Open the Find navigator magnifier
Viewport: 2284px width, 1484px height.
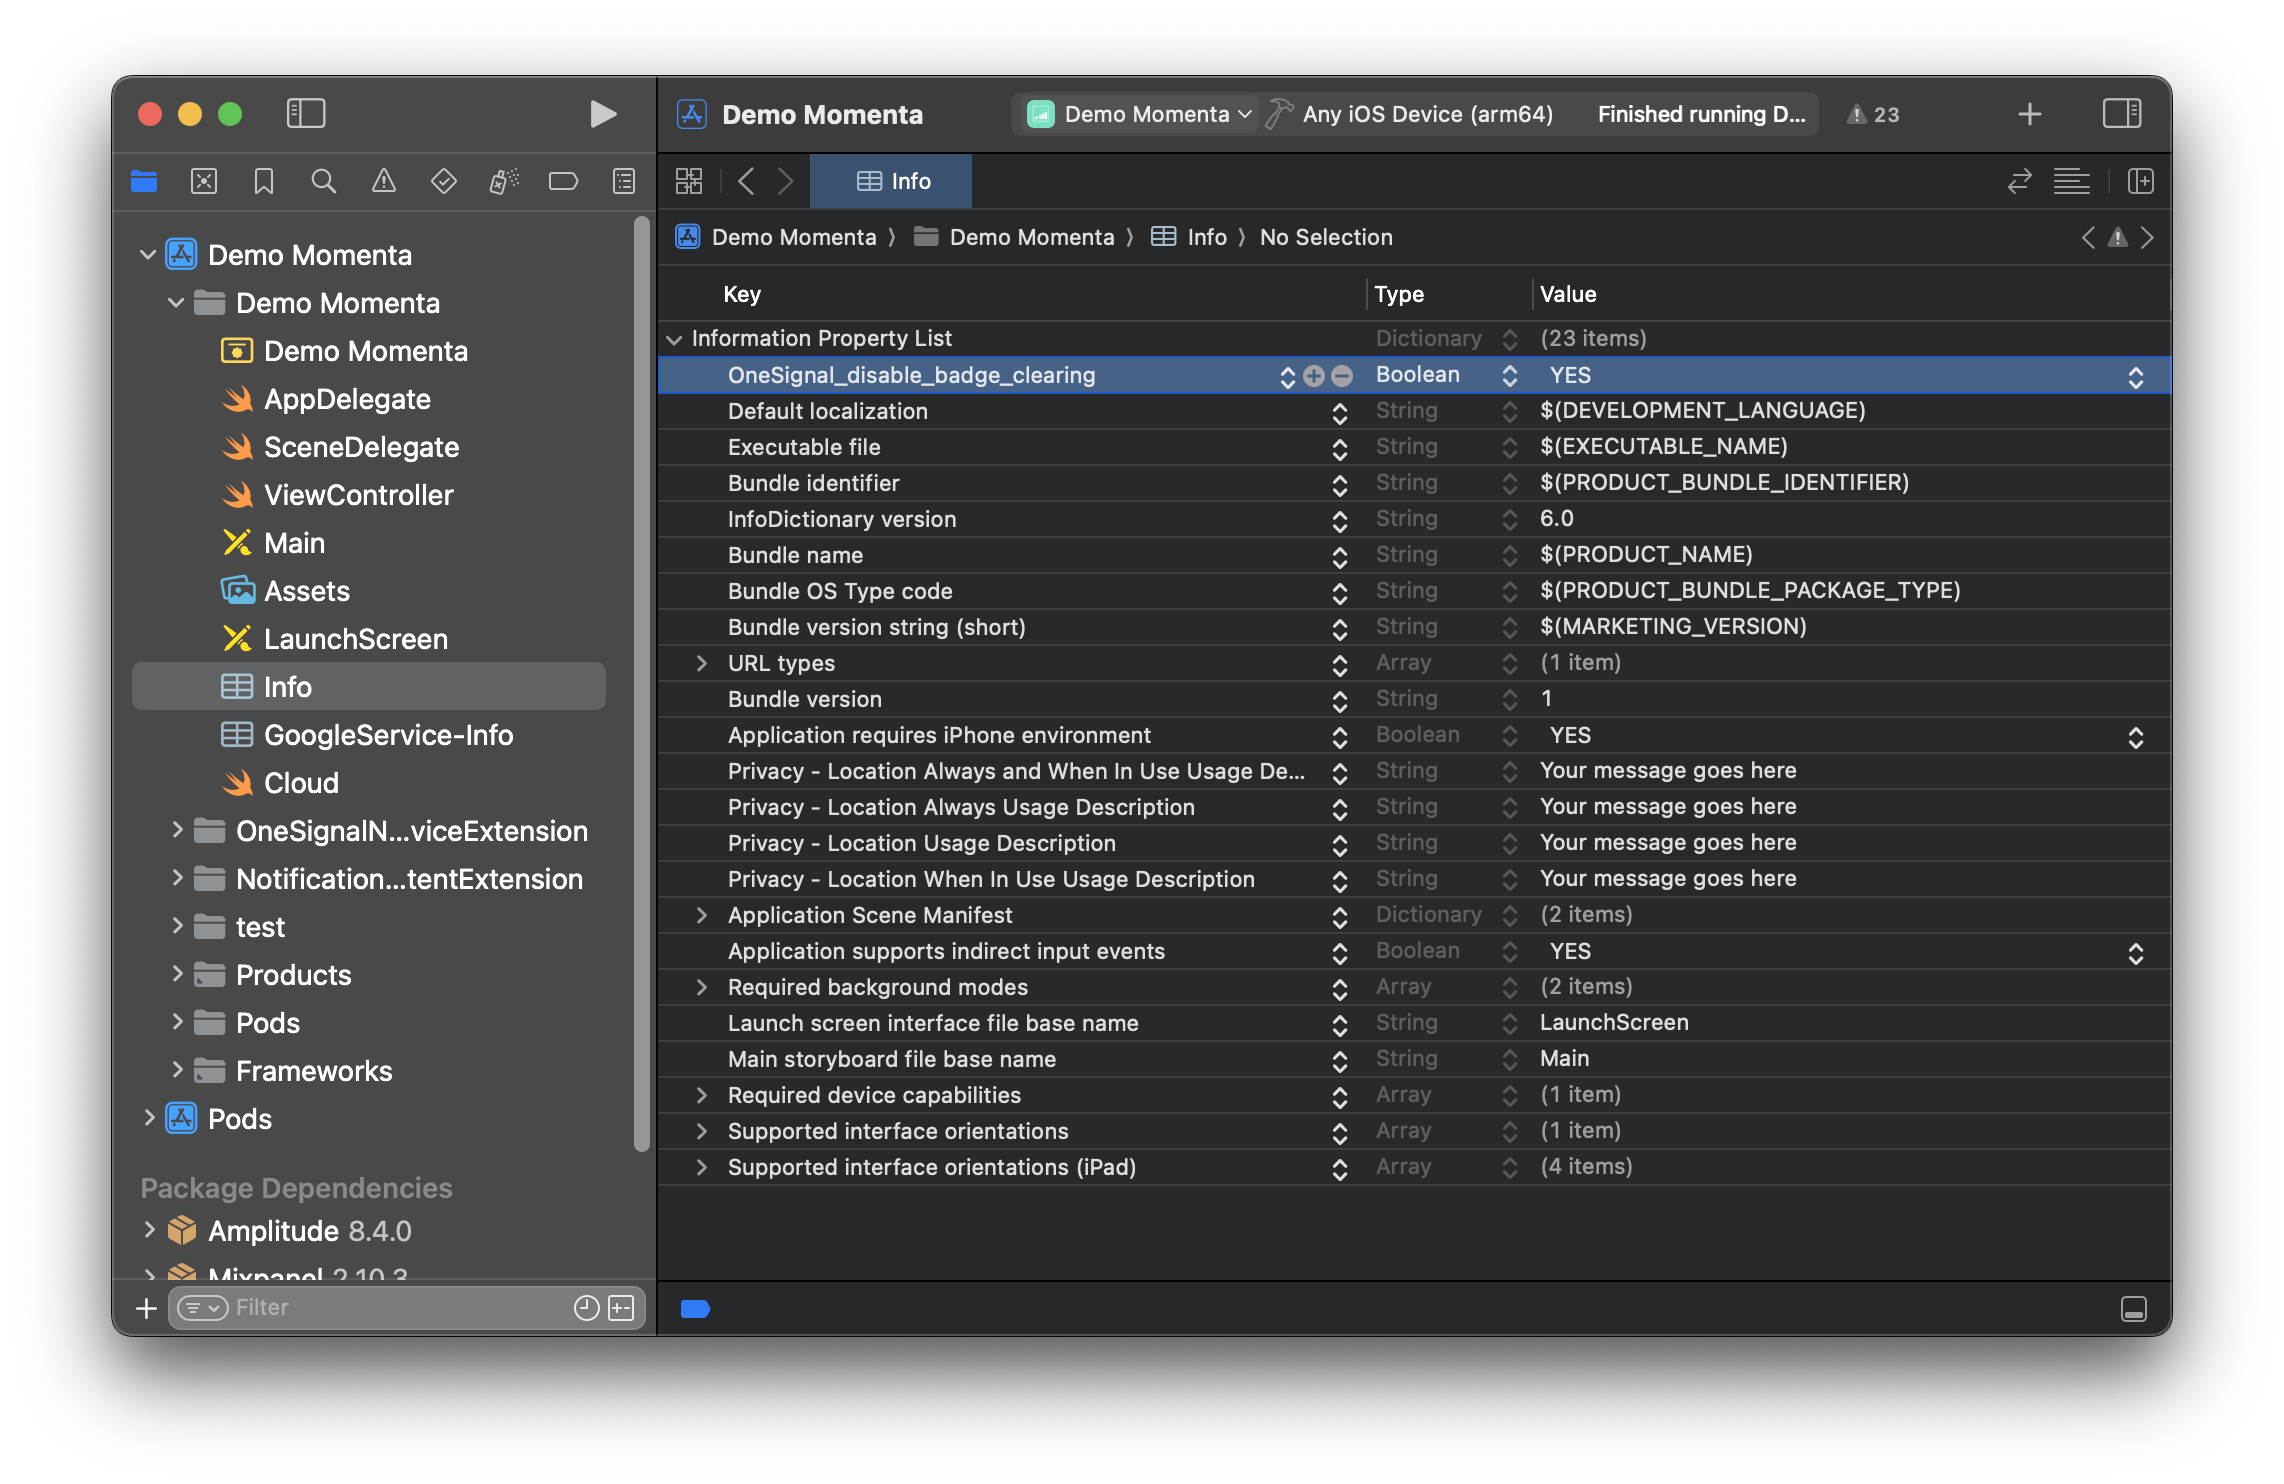[x=324, y=181]
